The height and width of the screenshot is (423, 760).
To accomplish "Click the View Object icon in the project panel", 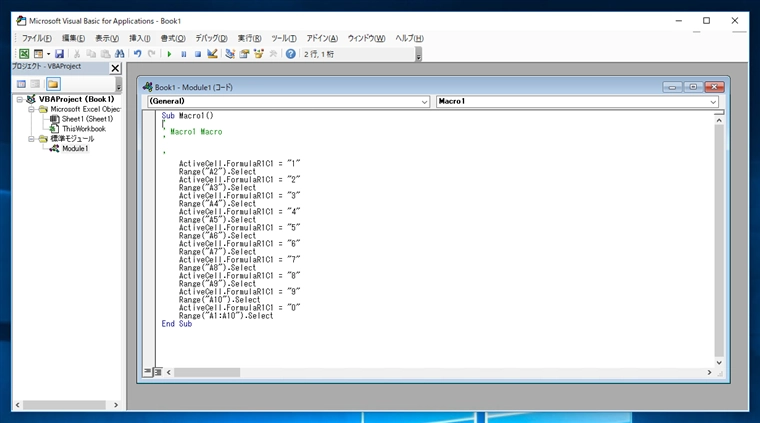I will (x=35, y=84).
